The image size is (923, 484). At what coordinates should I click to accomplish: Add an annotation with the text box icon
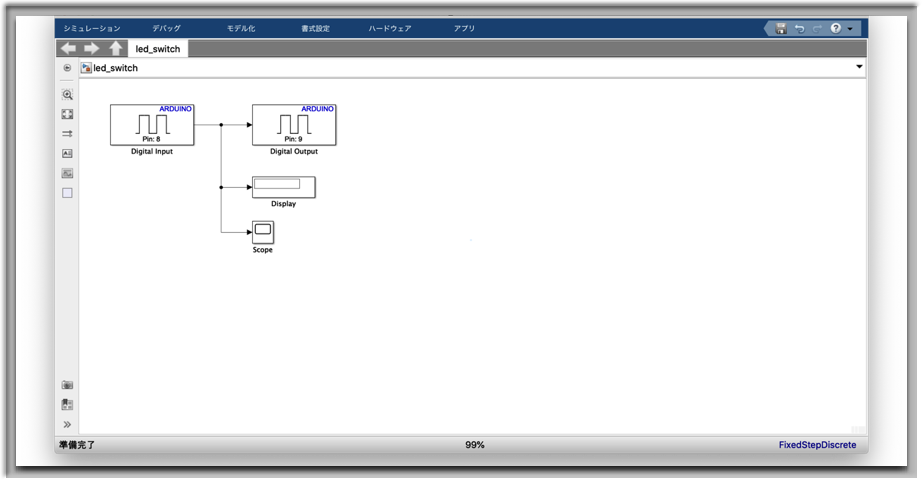point(67,153)
